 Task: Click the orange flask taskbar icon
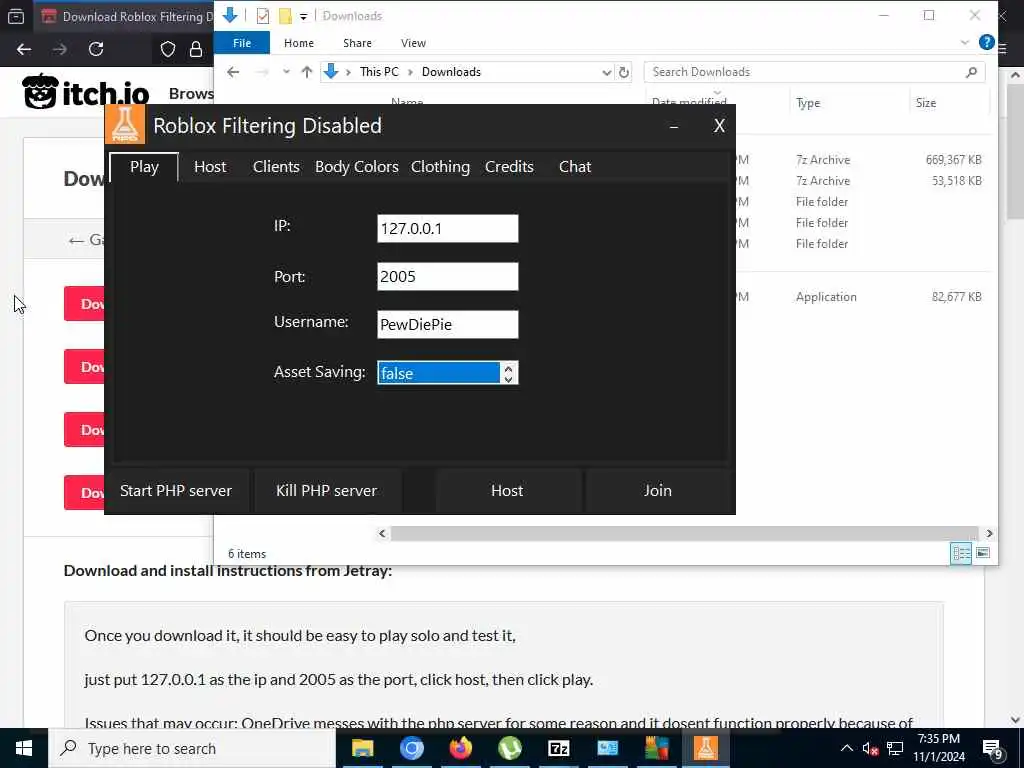(x=705, y=748)
